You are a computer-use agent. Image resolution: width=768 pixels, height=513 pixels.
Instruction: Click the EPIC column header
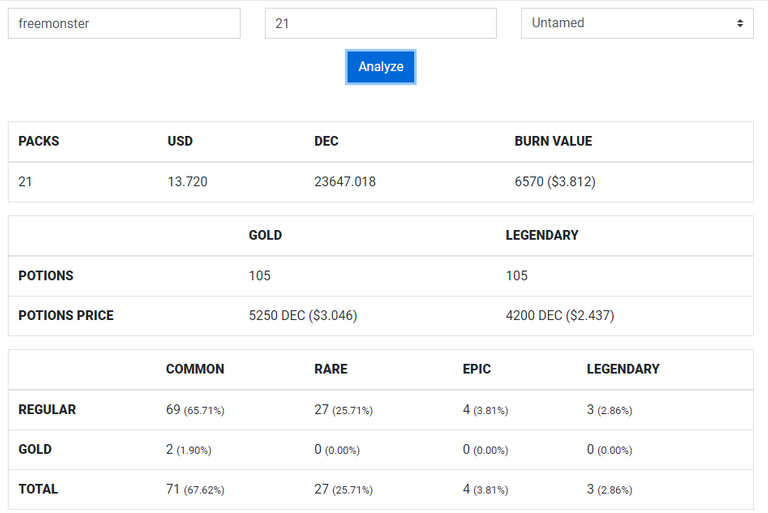point(477,369)
